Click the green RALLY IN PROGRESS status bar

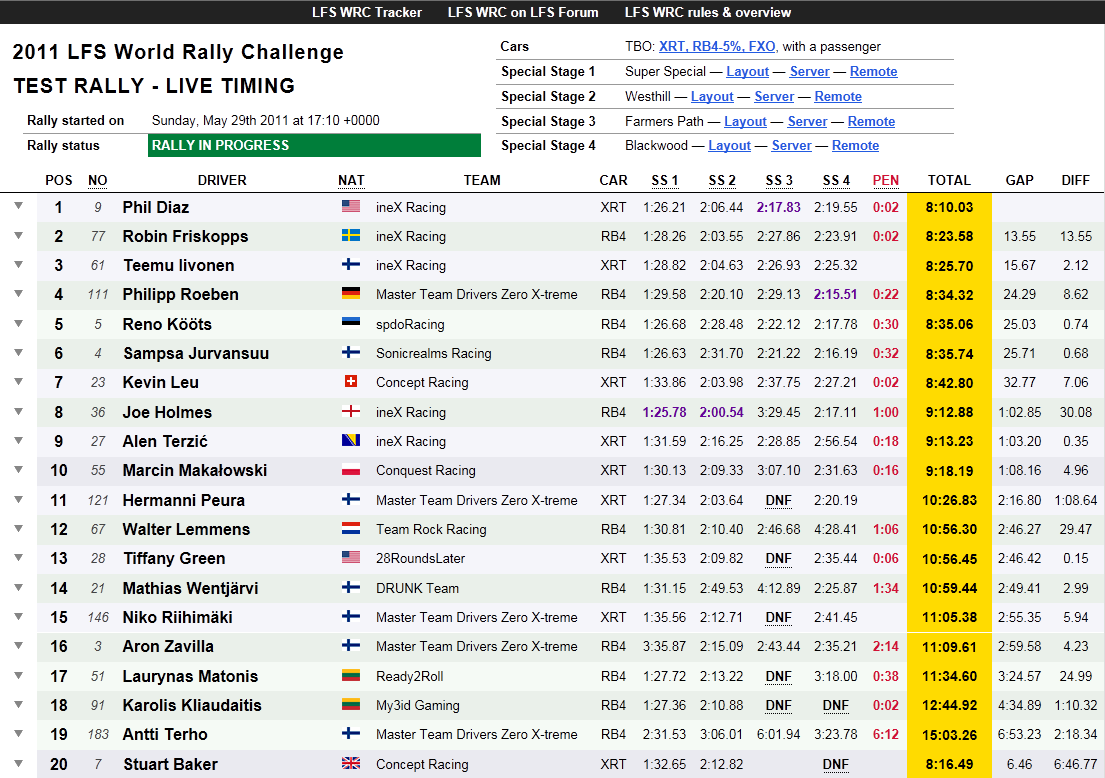coord(314,146)
